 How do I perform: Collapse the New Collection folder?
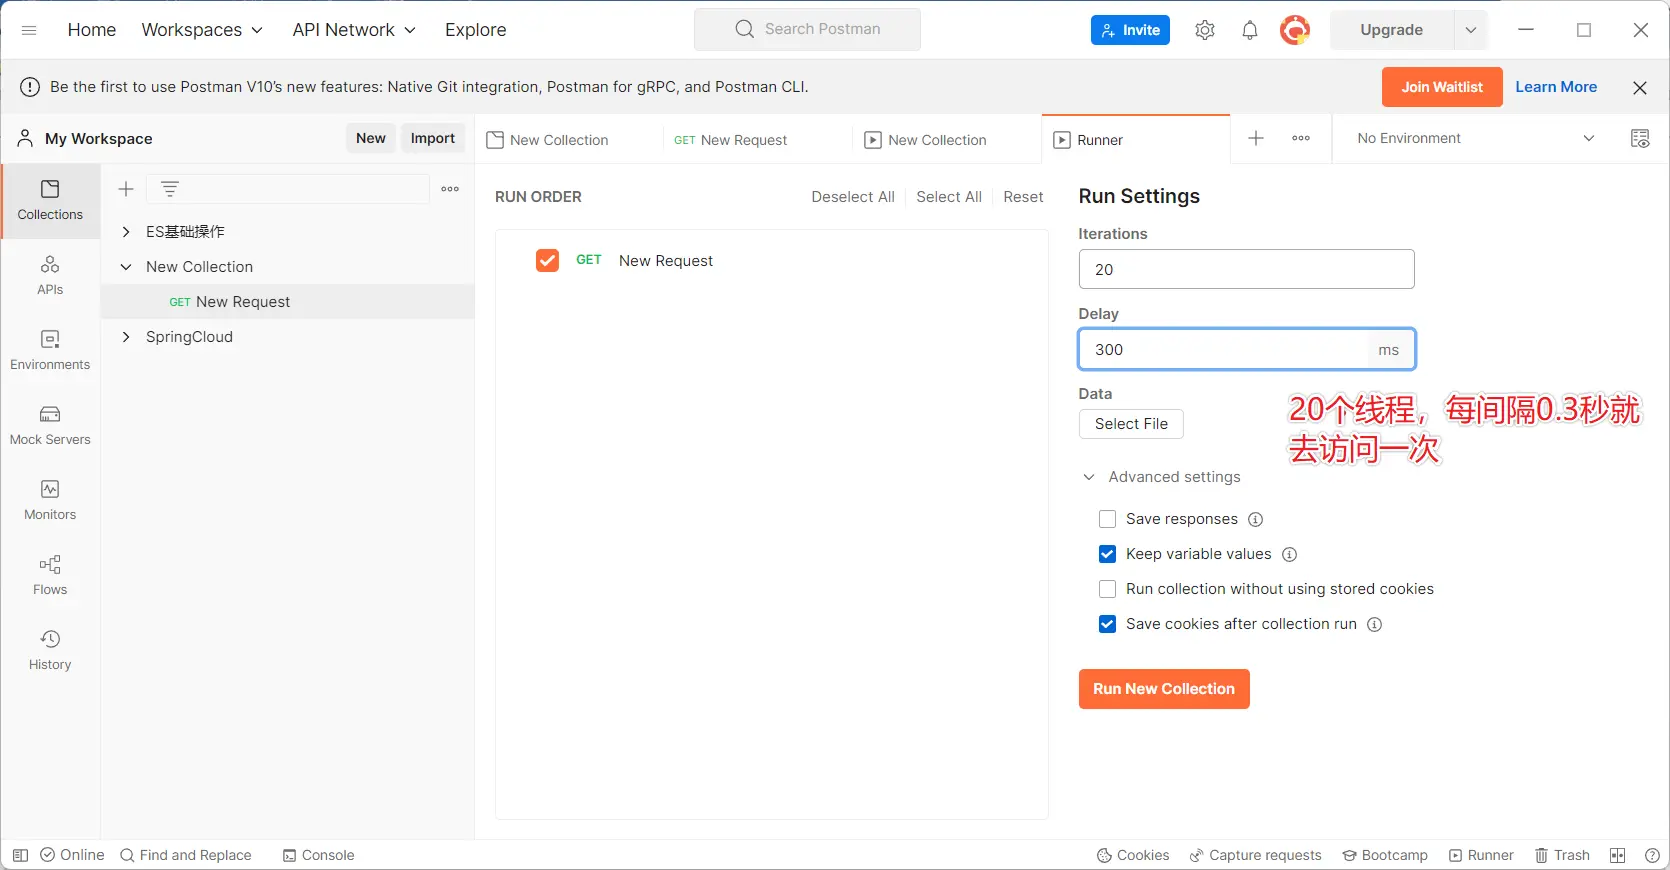point(126,267)
